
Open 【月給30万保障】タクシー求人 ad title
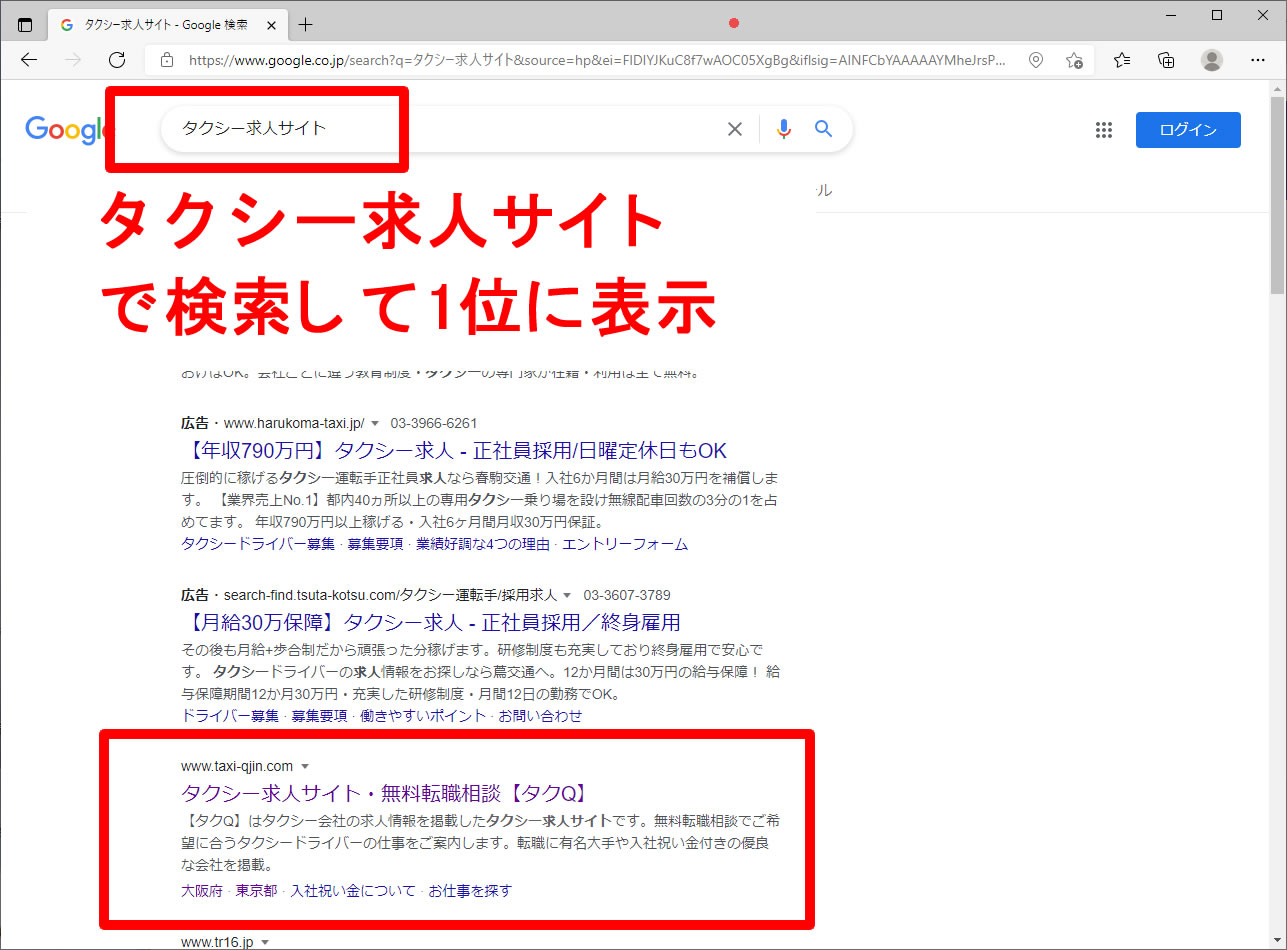click(x=431, y=622)
